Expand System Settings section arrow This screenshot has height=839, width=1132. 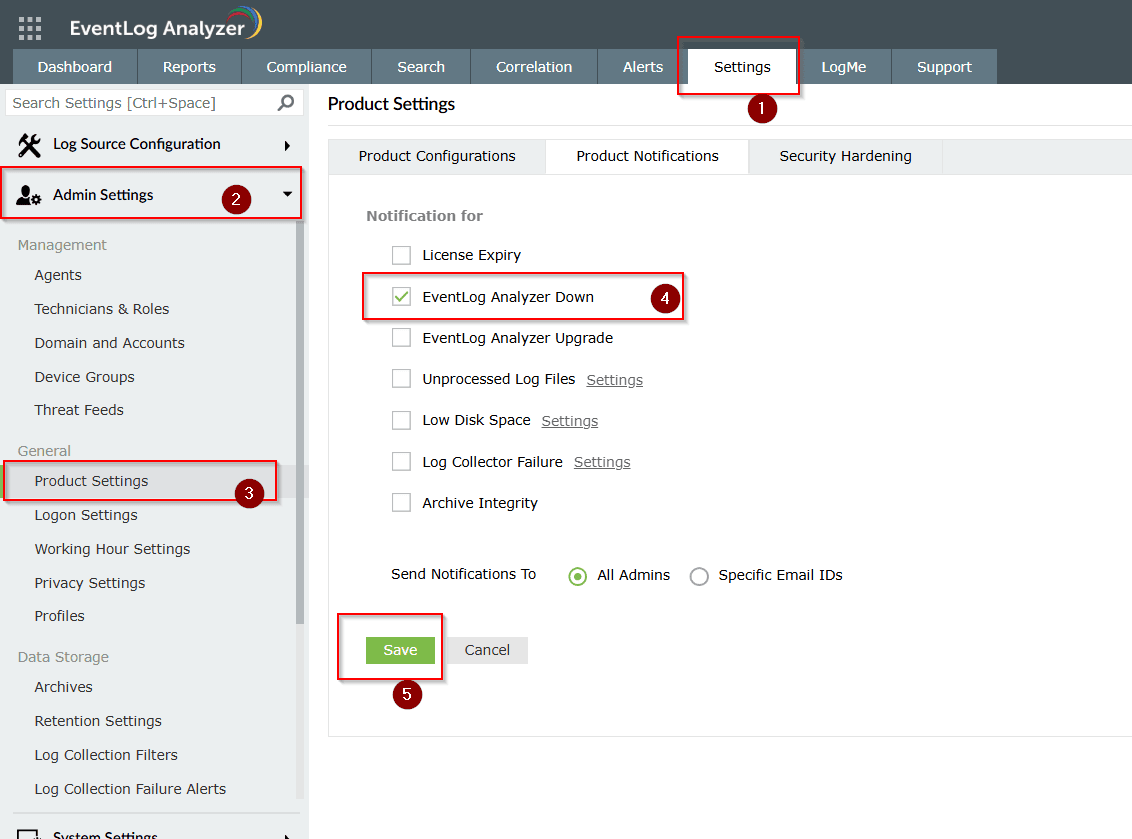[x=287, y=835]
